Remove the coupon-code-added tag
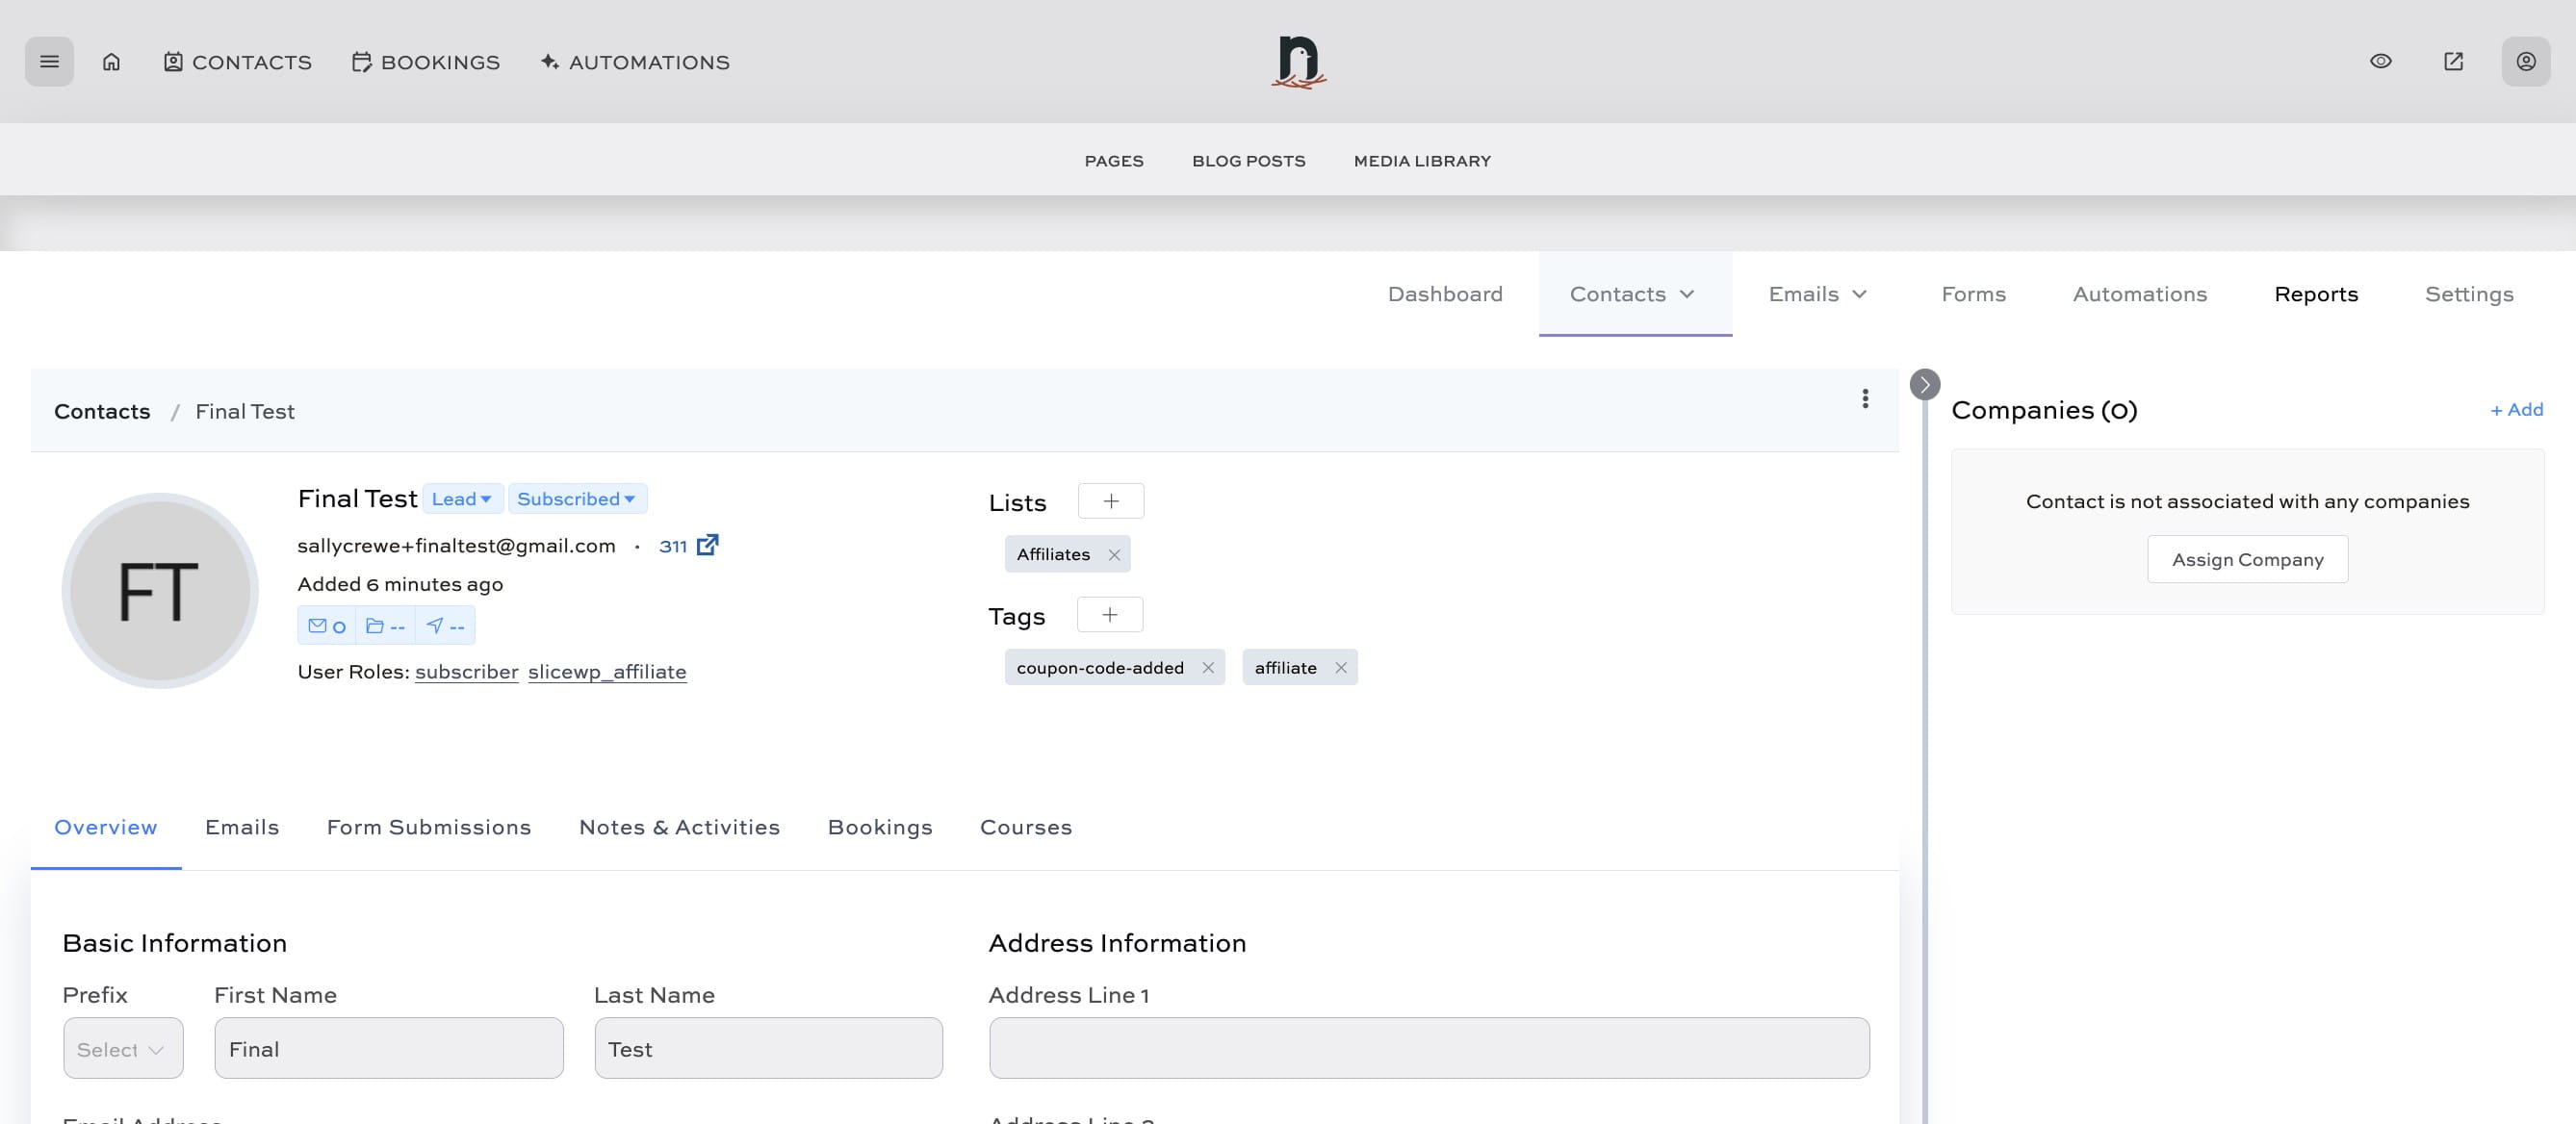The image size is (2576, 1124). point(1209,667)
